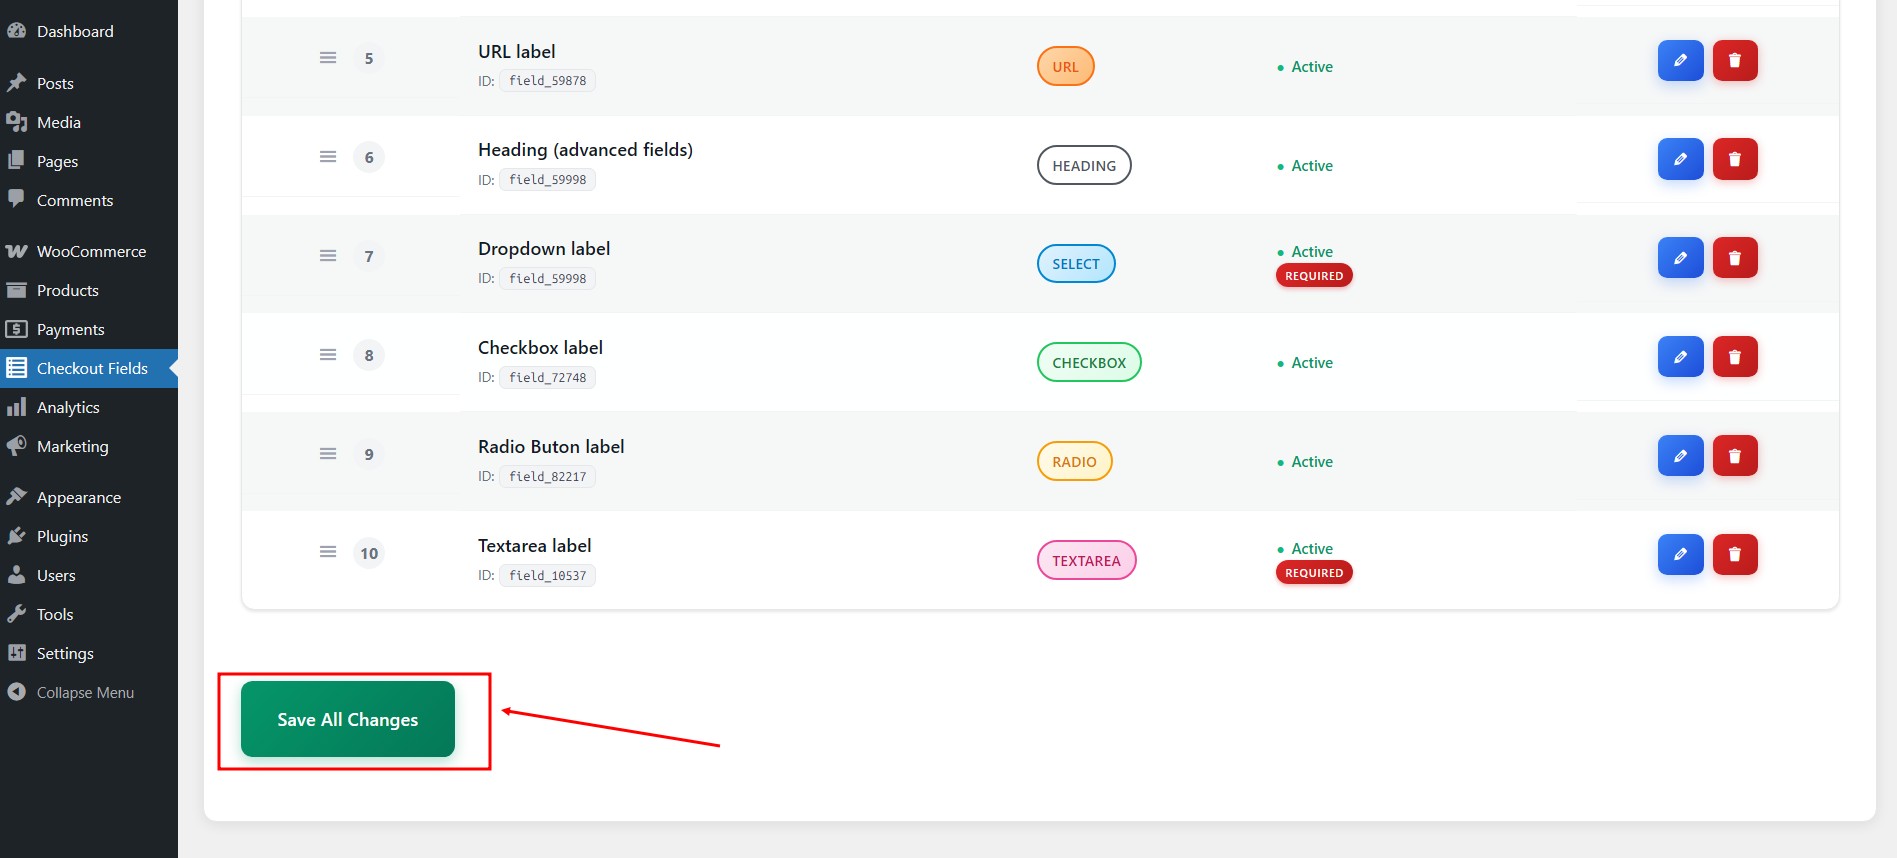Click the Tools wrench icon
The height and width of the screenshot is (858, 1897).
[x=16, y=614]
